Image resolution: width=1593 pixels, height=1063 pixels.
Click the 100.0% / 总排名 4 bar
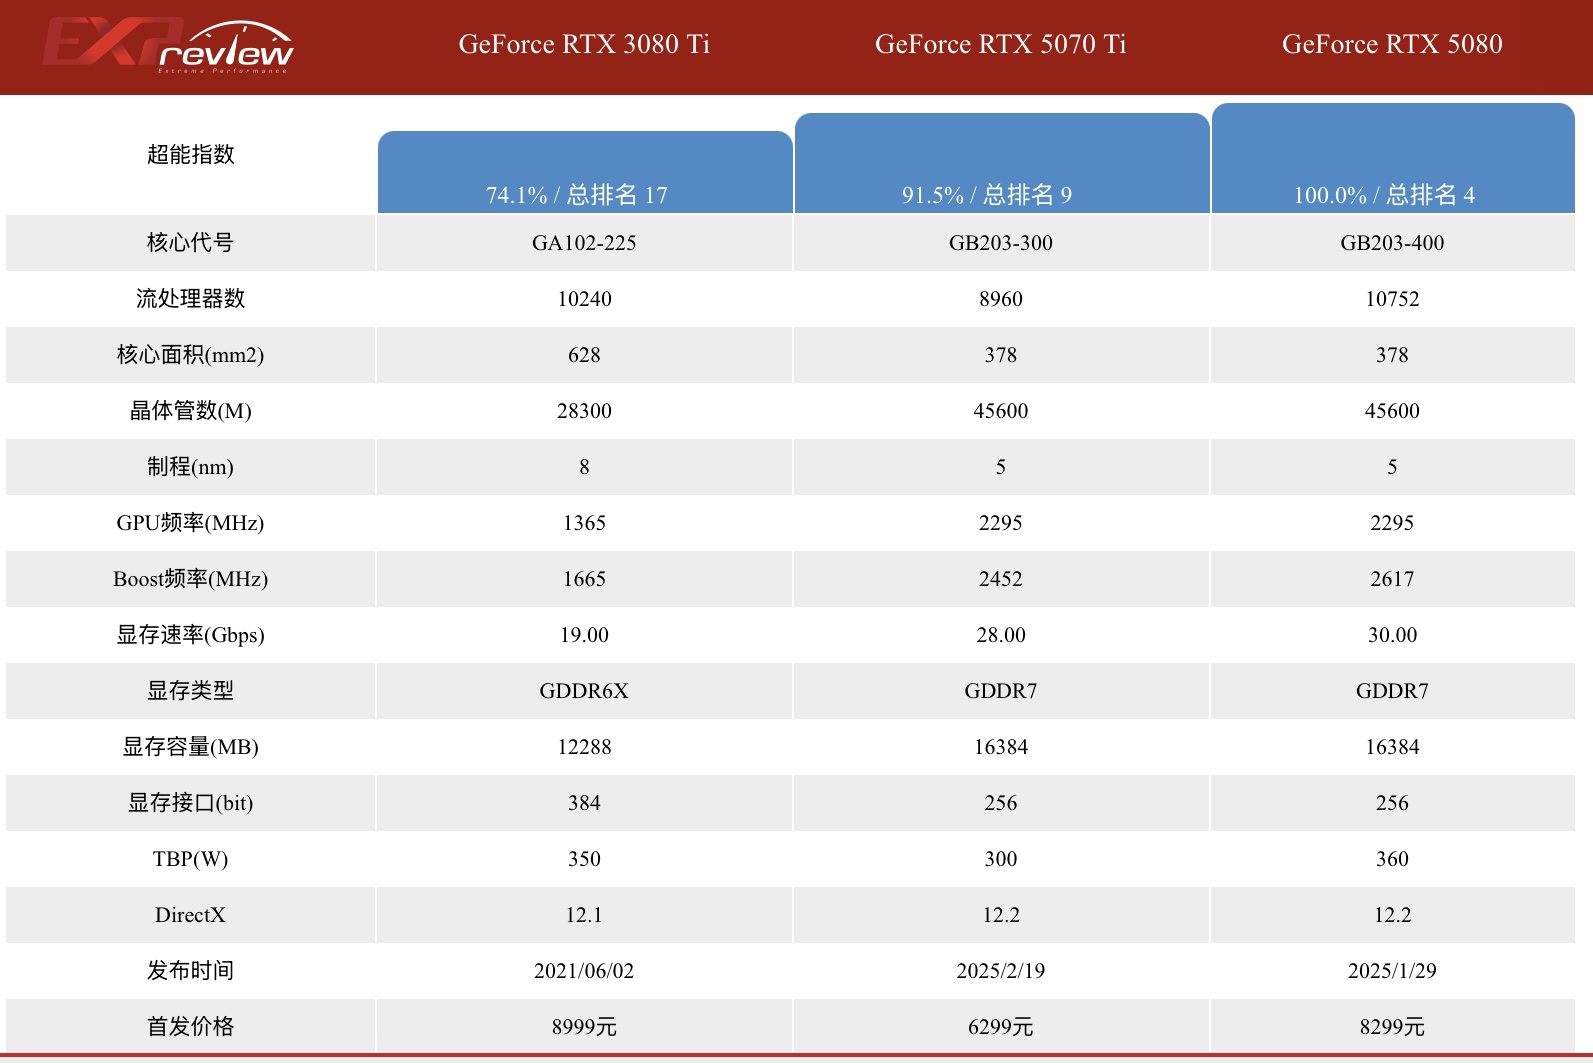1393,158
